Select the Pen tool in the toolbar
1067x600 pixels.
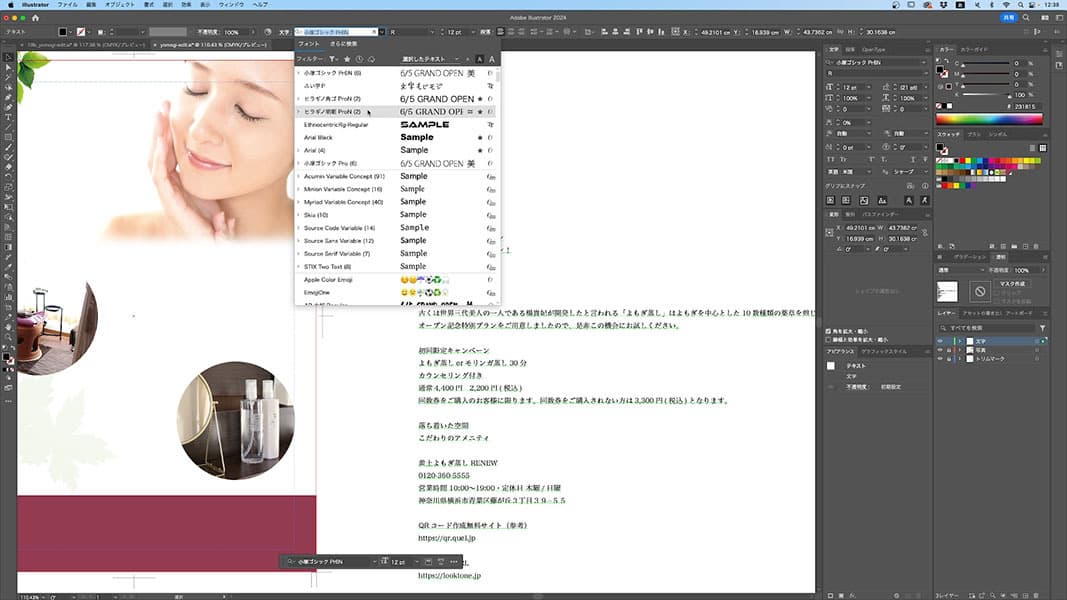pyautogui.click(x=8, y=97)
